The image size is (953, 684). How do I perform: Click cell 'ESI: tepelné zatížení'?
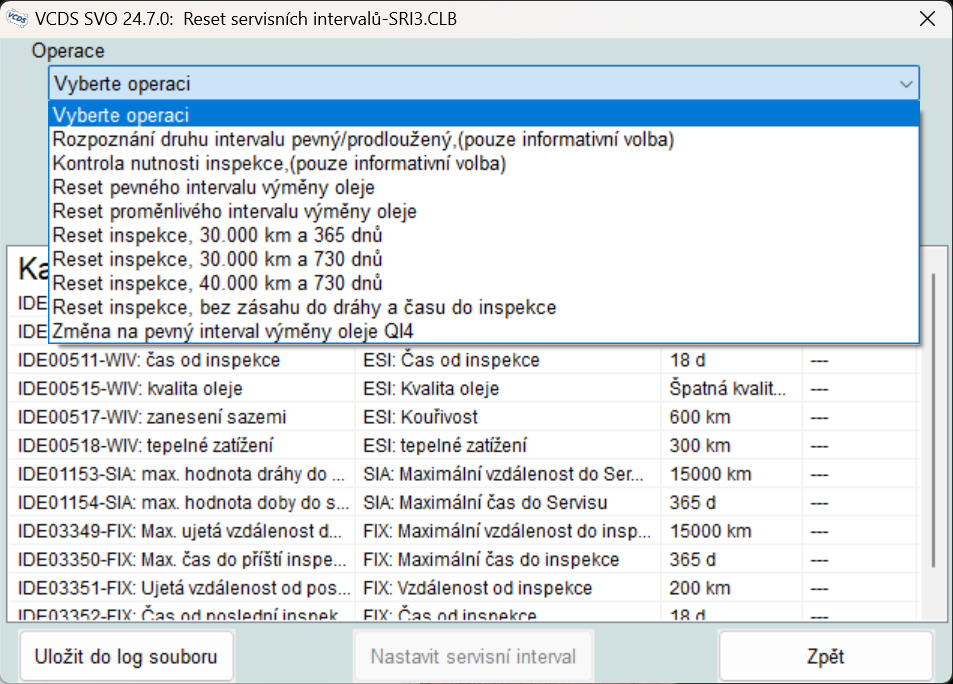click(x=508, y=446)
